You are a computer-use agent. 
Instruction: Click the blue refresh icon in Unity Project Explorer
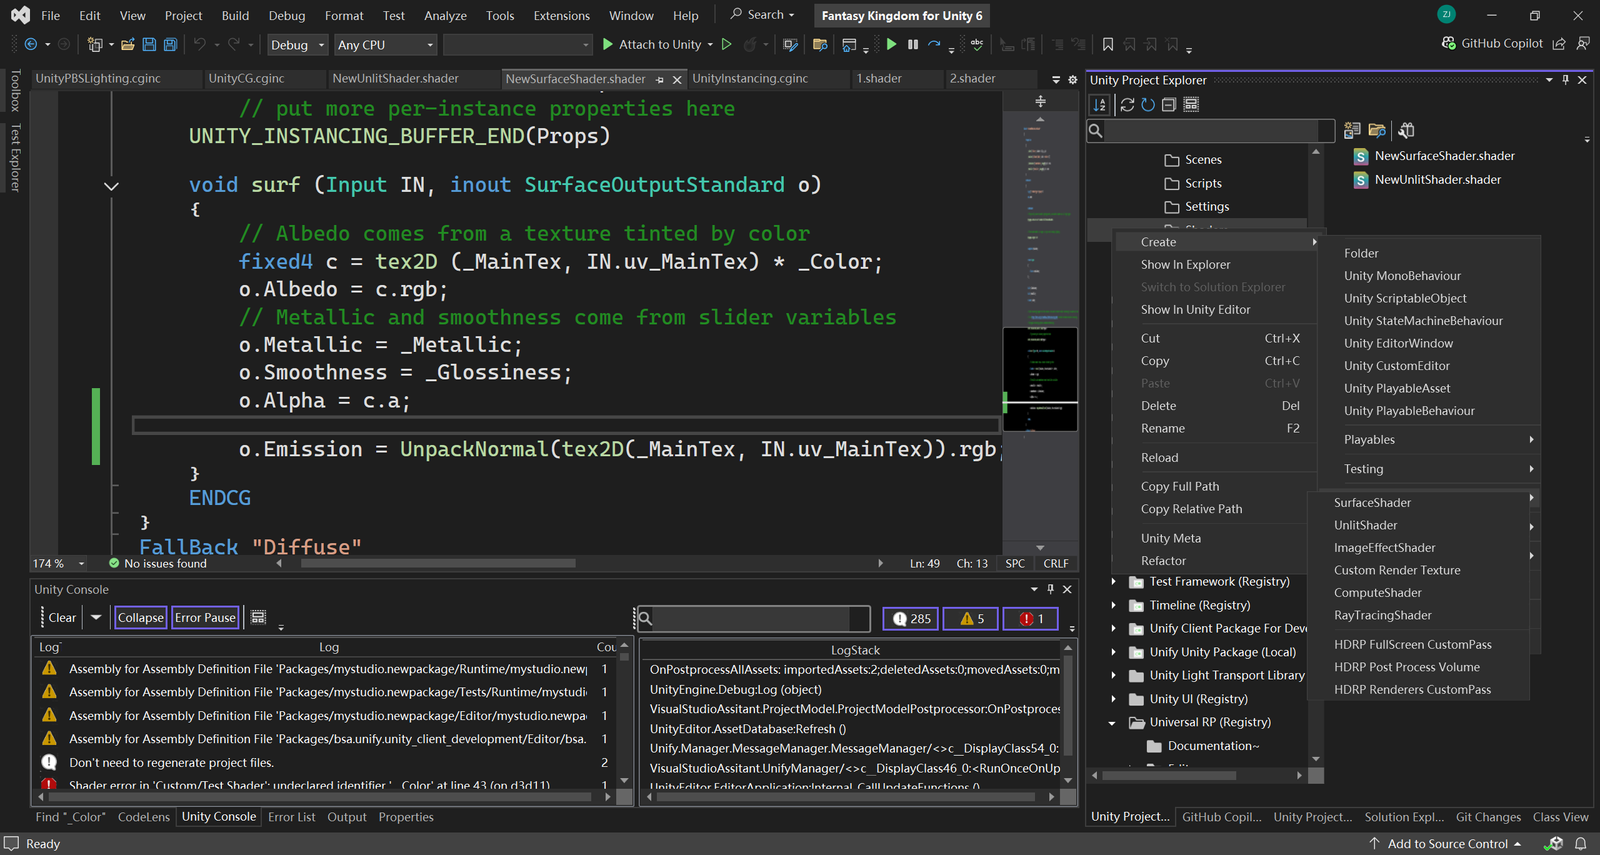pos(1148,104)
